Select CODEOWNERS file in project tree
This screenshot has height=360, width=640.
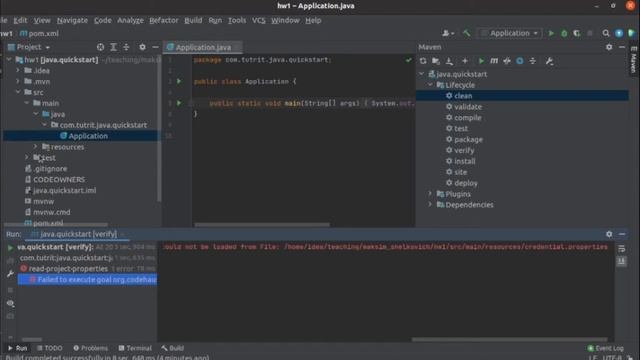click(59, 180)
